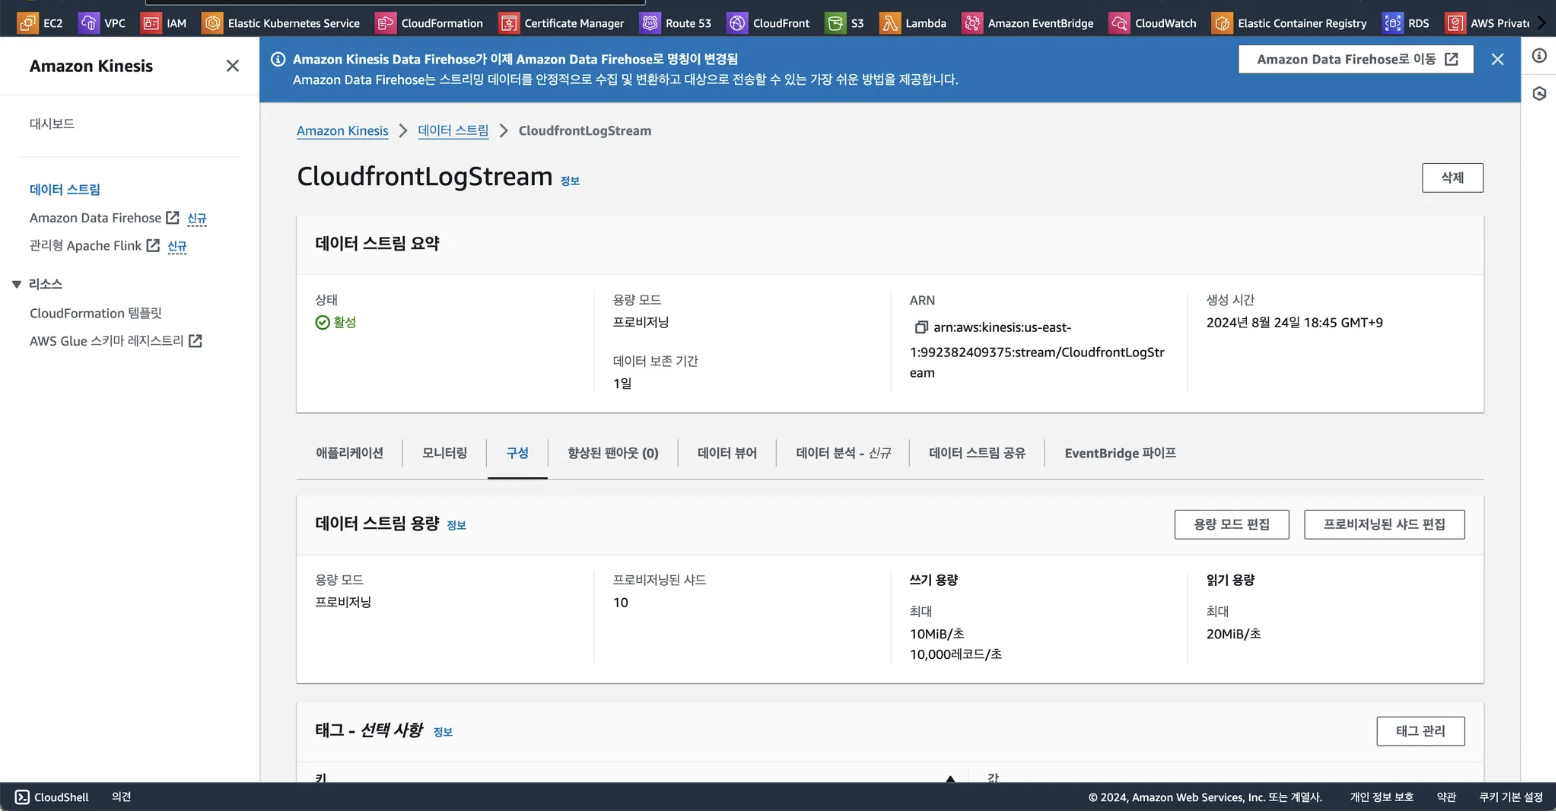Viewport: 1556px width, 812px height.
Task: Open the 데이터 분석 - 신규 tab
Action: click(x=843, y=453)
